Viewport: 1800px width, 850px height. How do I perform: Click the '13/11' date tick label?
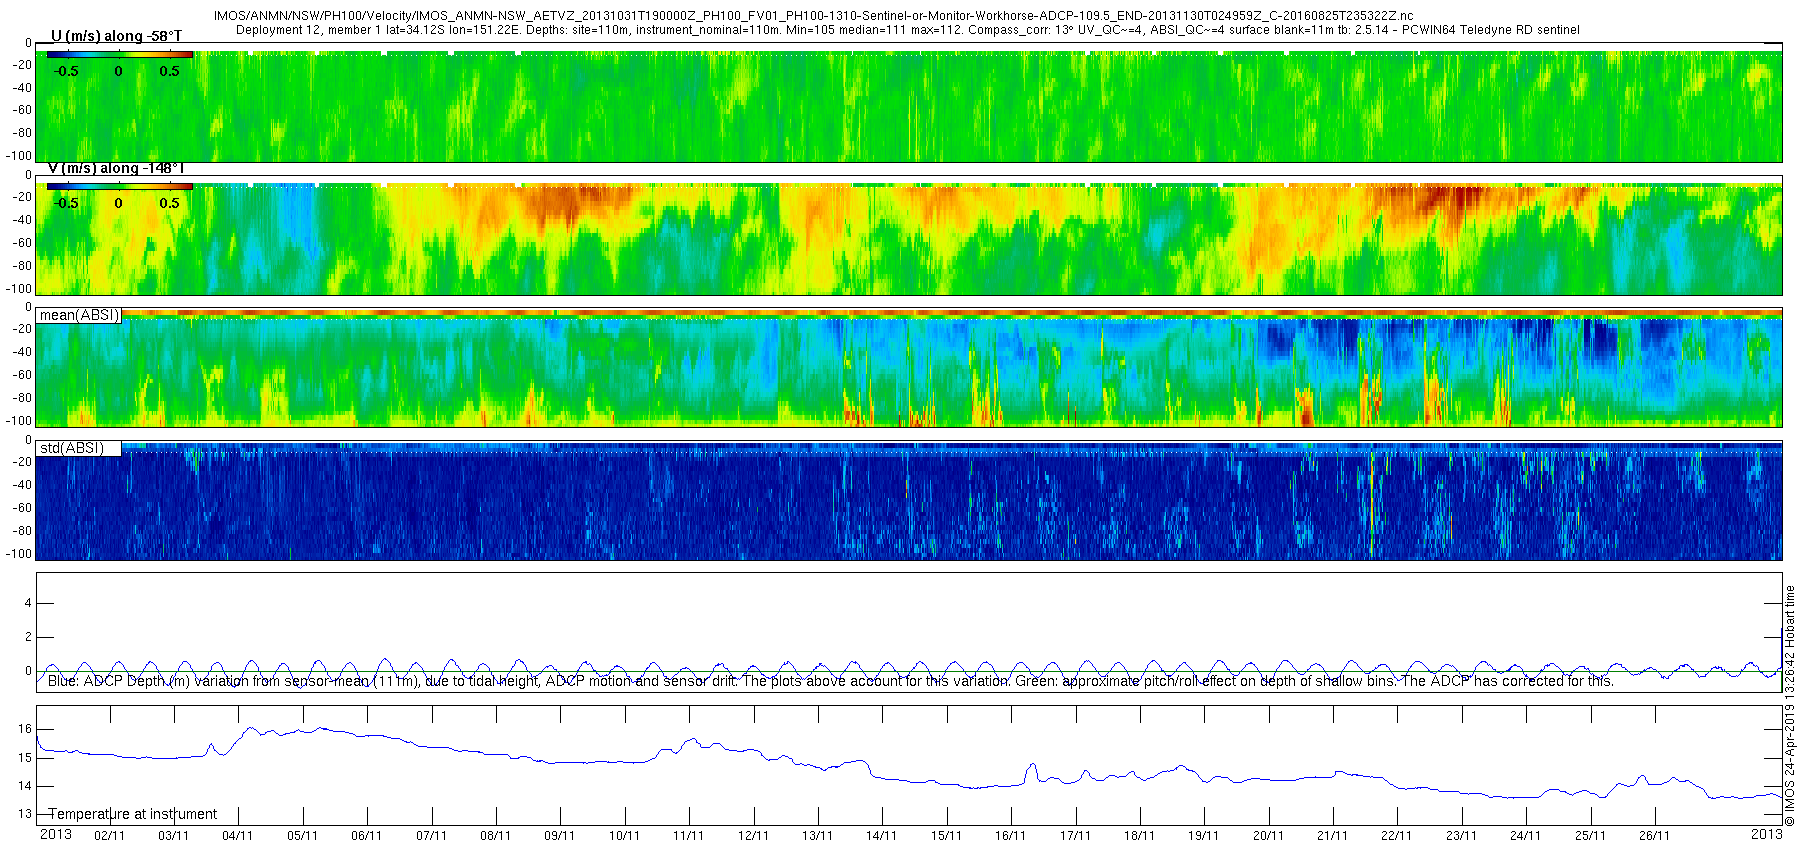point(817,836)
